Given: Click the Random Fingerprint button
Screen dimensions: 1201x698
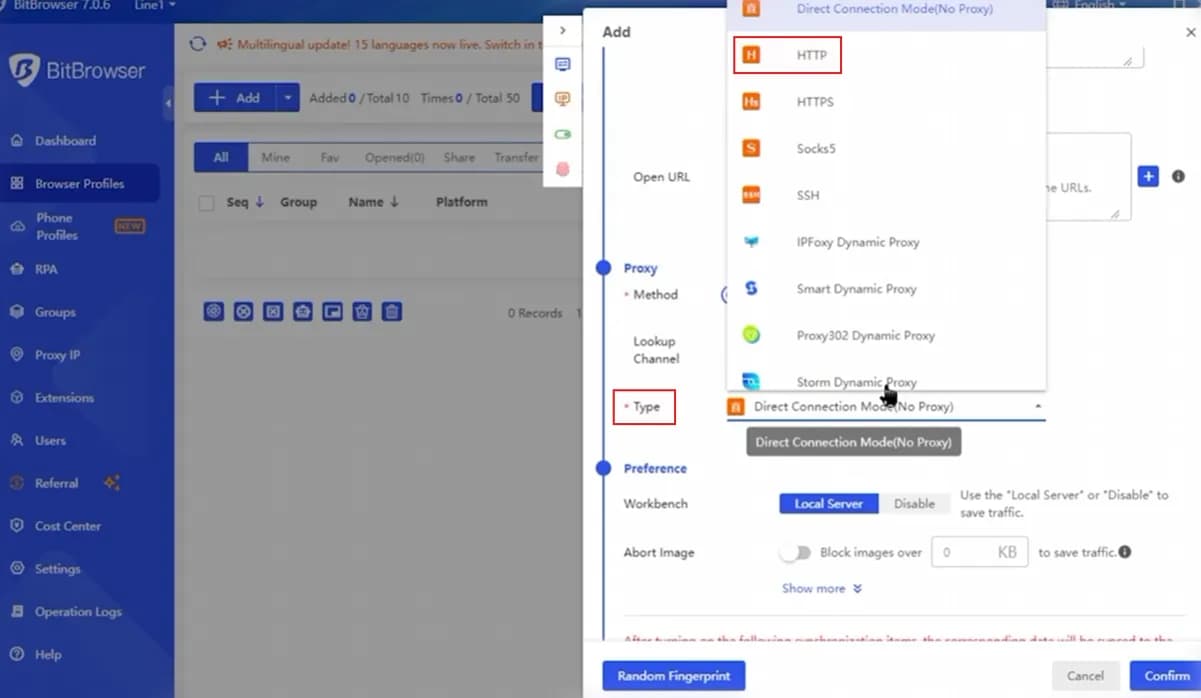Looking at the screenshot, I should tap(673, 676).
